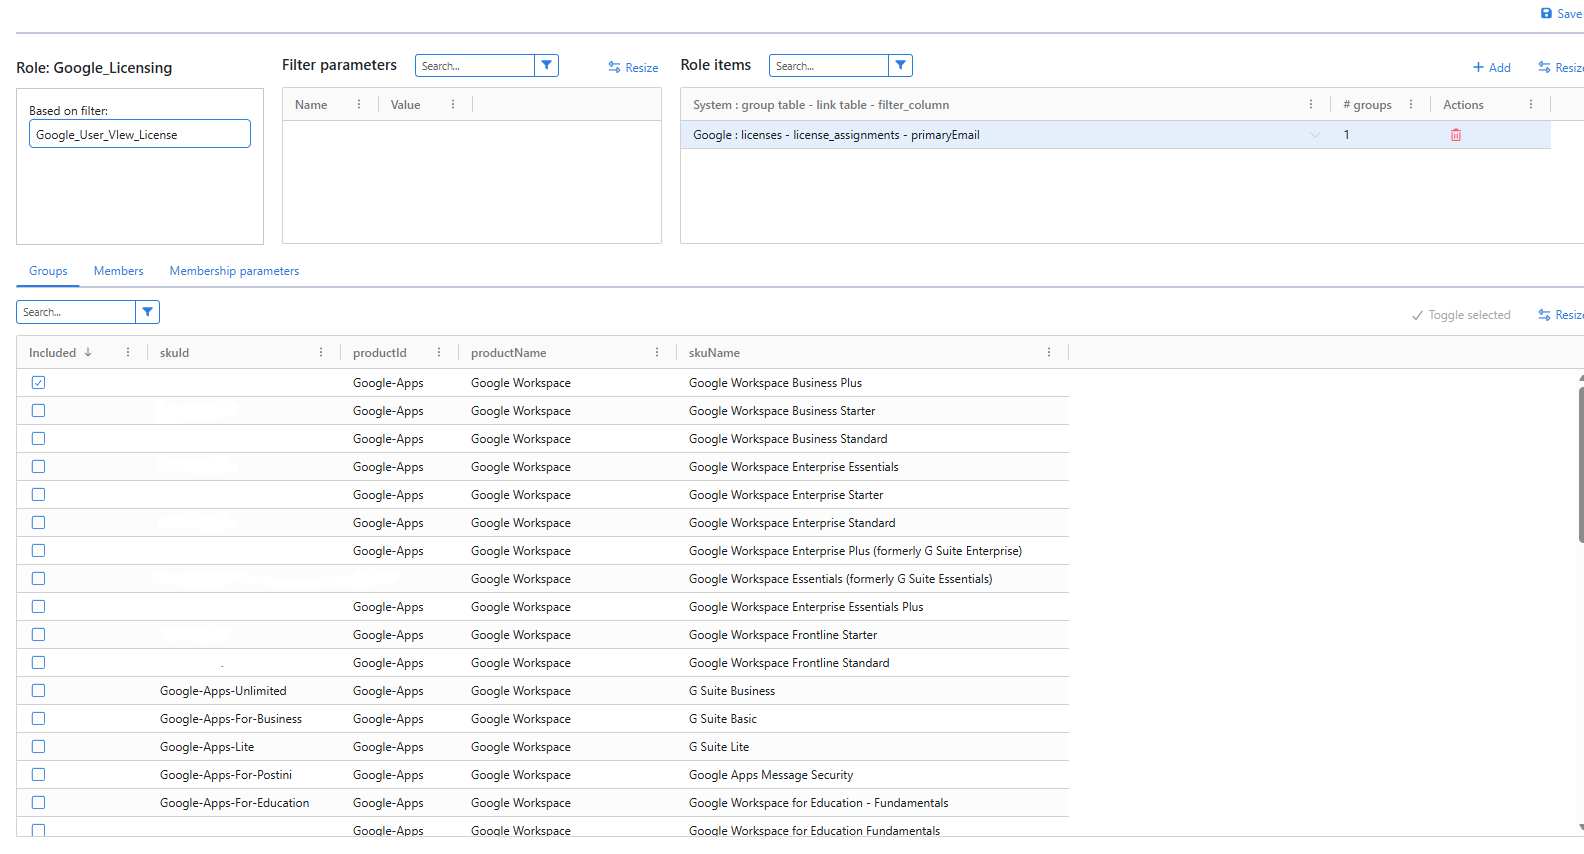Click the Role items search field
1584x854 pixels.
[x=829, y=65]
